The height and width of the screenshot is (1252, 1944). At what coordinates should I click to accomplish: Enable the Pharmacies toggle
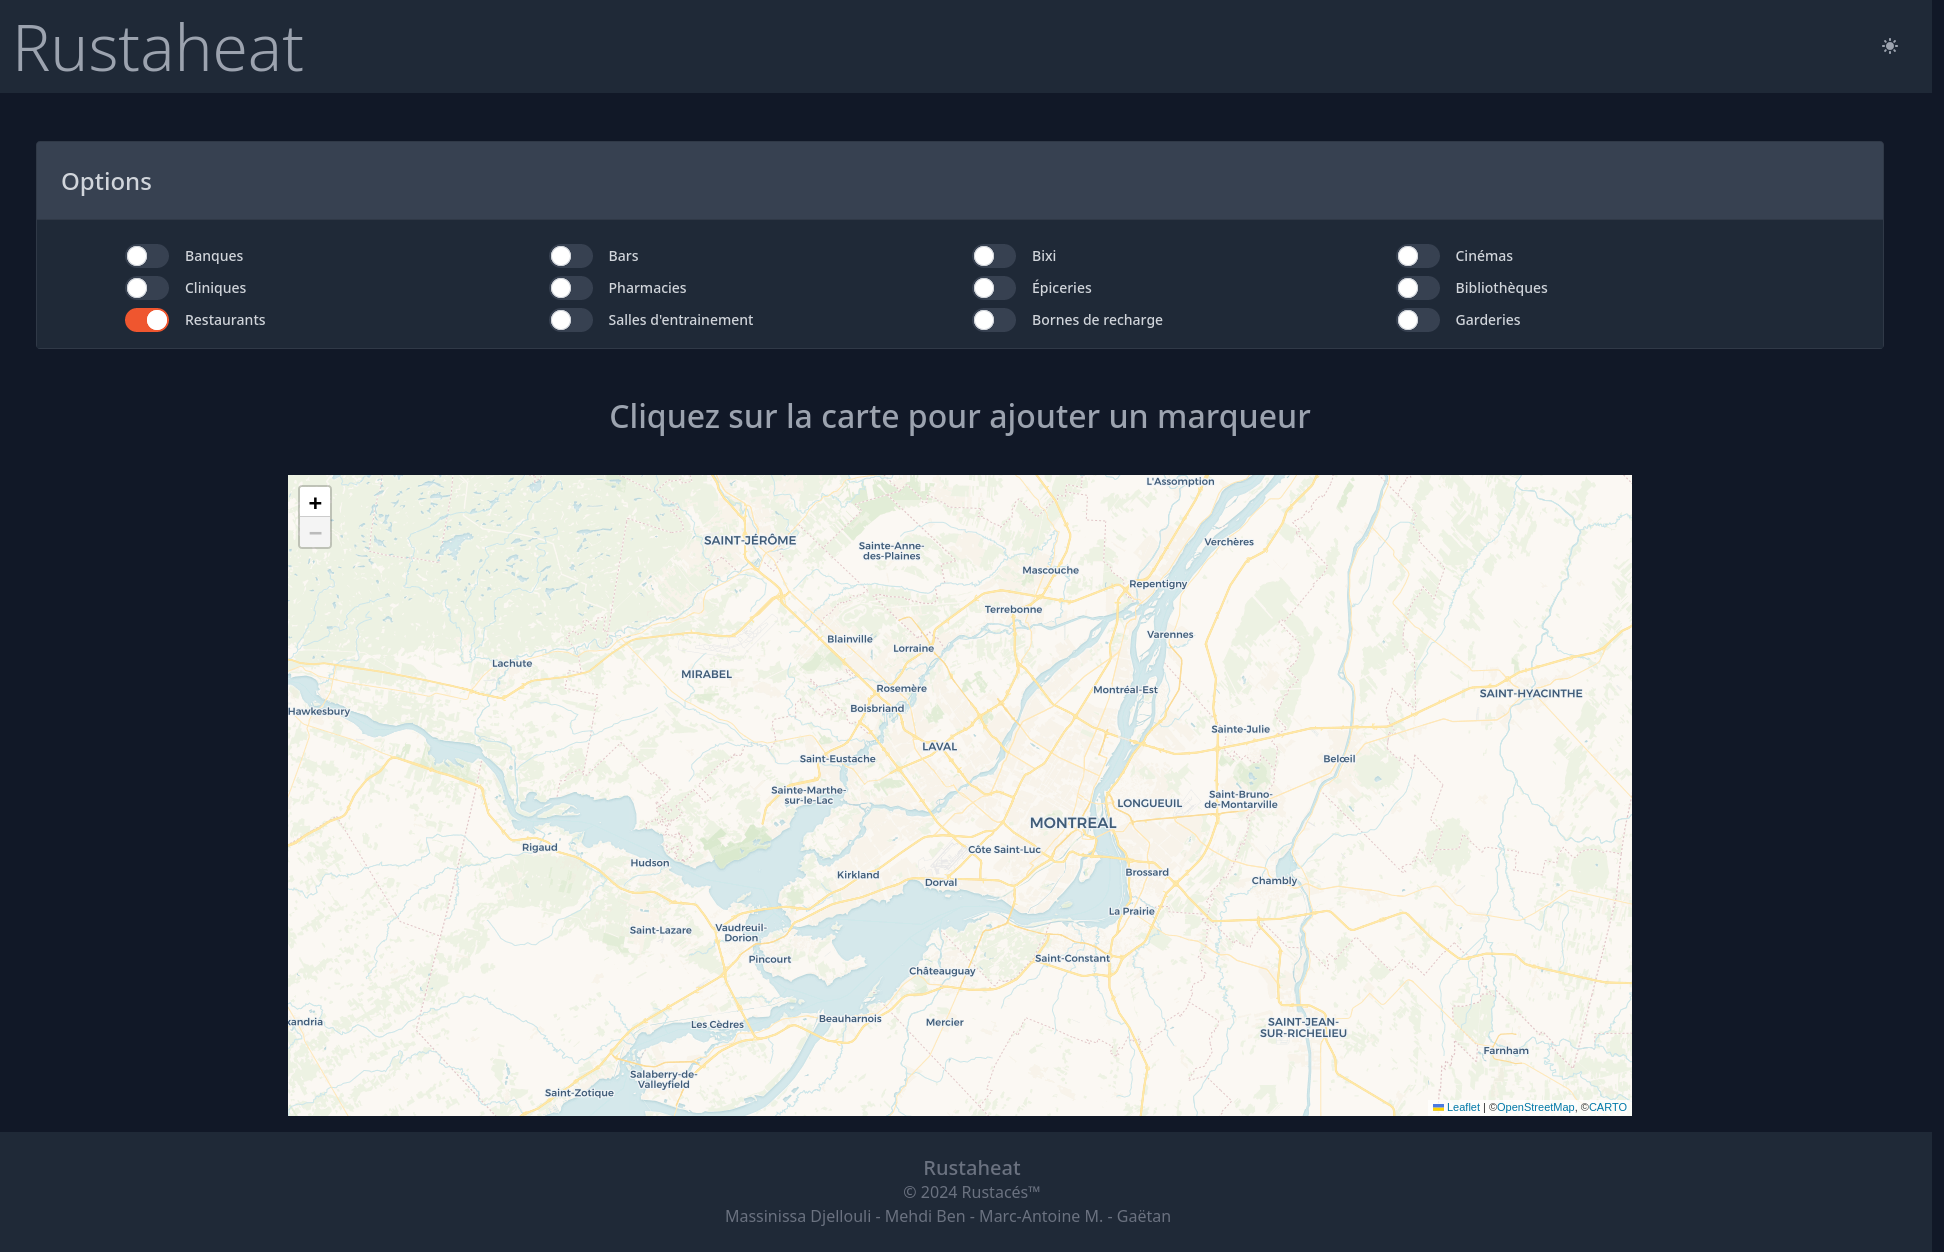coord(571,288)
